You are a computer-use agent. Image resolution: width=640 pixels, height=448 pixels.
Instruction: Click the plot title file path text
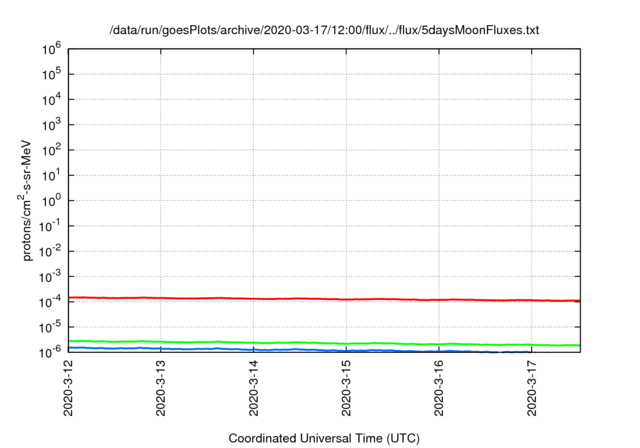[324, 30]
